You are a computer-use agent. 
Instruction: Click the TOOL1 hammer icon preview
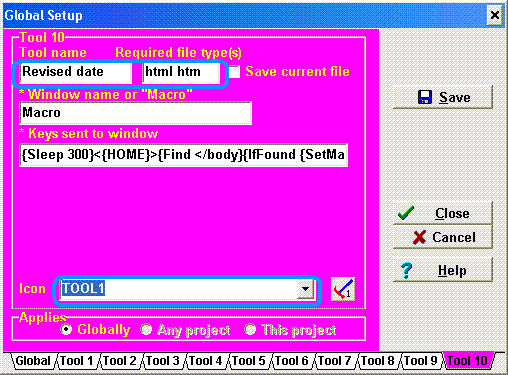(343, 289)
